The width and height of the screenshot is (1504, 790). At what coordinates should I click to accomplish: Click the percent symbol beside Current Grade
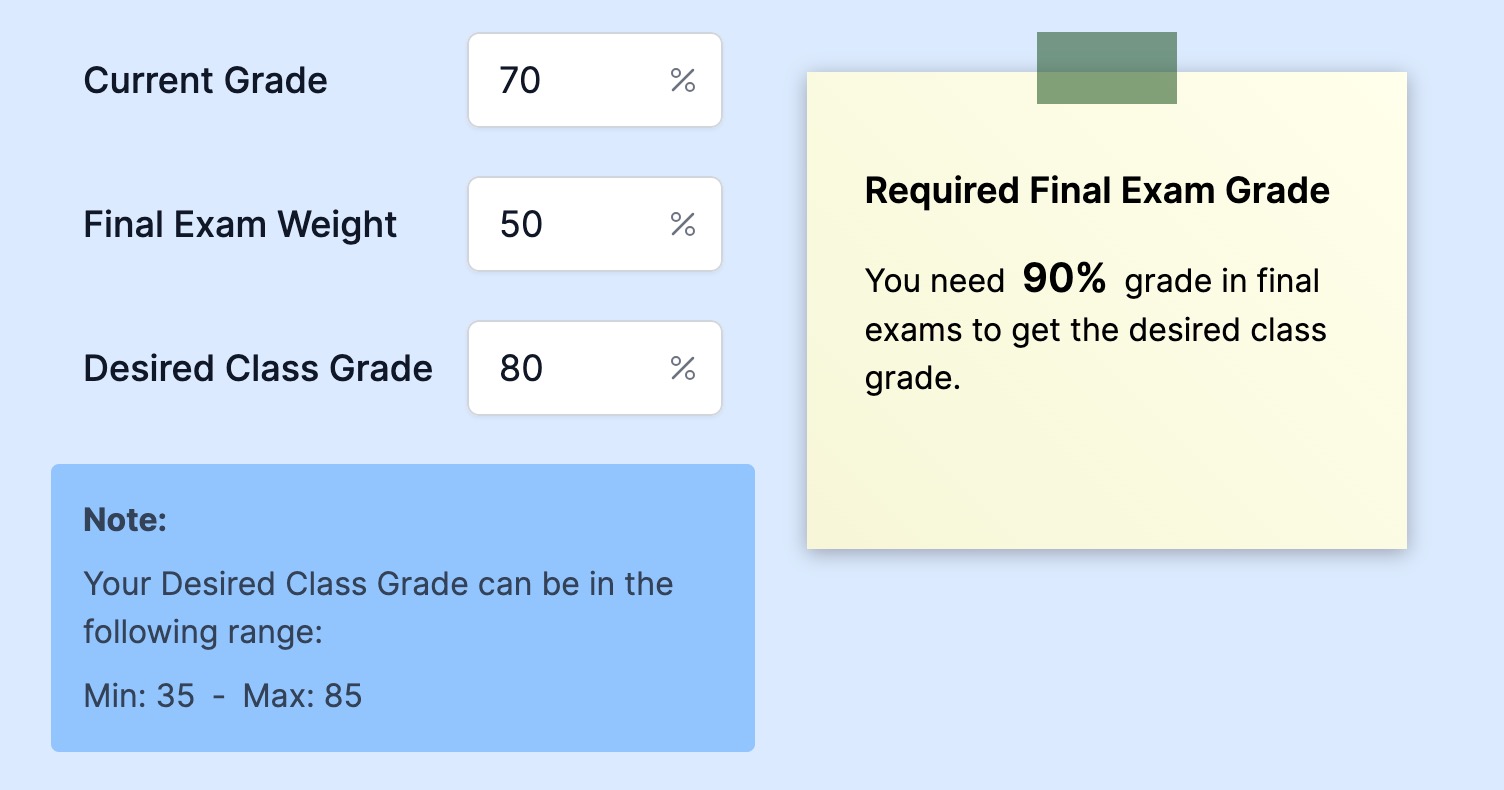pos(683,80)
